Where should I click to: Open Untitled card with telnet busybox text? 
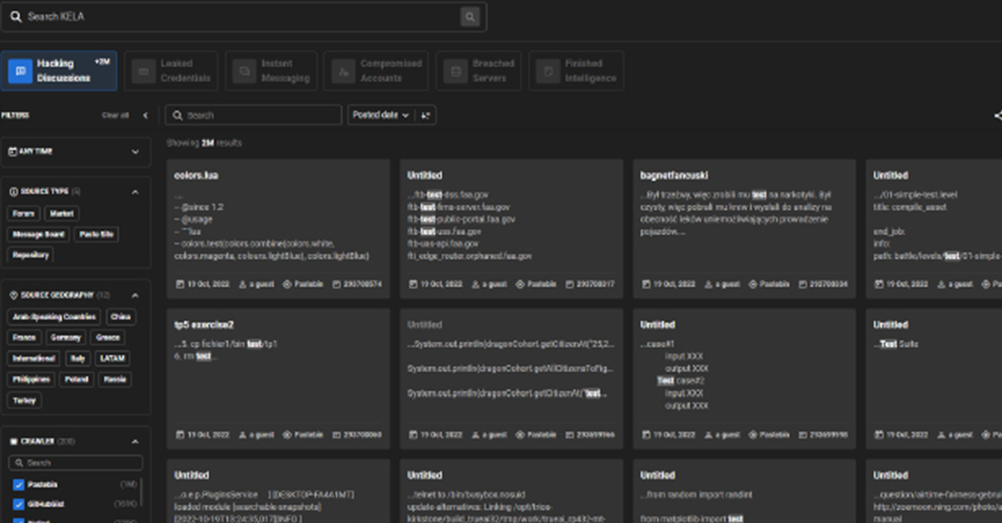pyautogui.click(x=511, y=491)
